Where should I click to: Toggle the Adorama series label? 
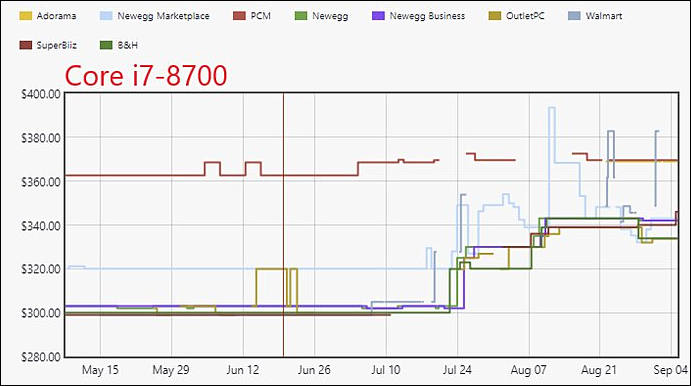56,16
